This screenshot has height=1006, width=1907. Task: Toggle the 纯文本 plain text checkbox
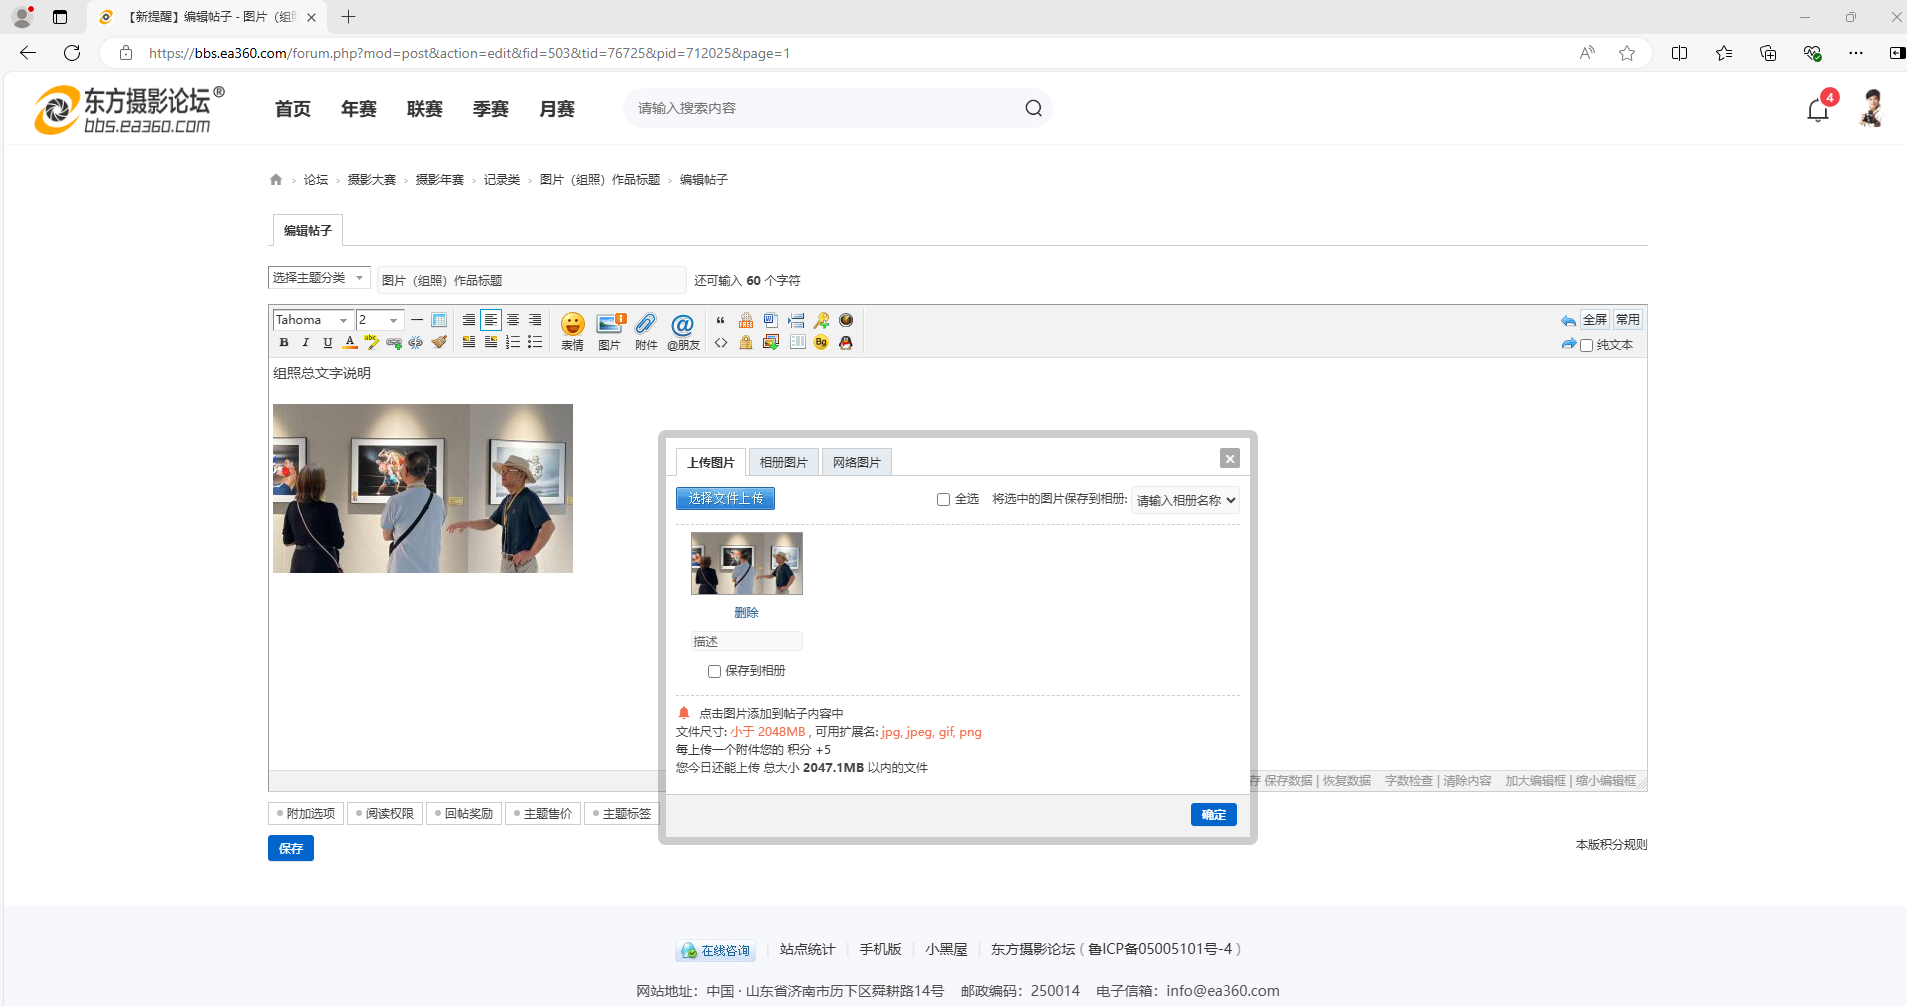pos(1586,345)
